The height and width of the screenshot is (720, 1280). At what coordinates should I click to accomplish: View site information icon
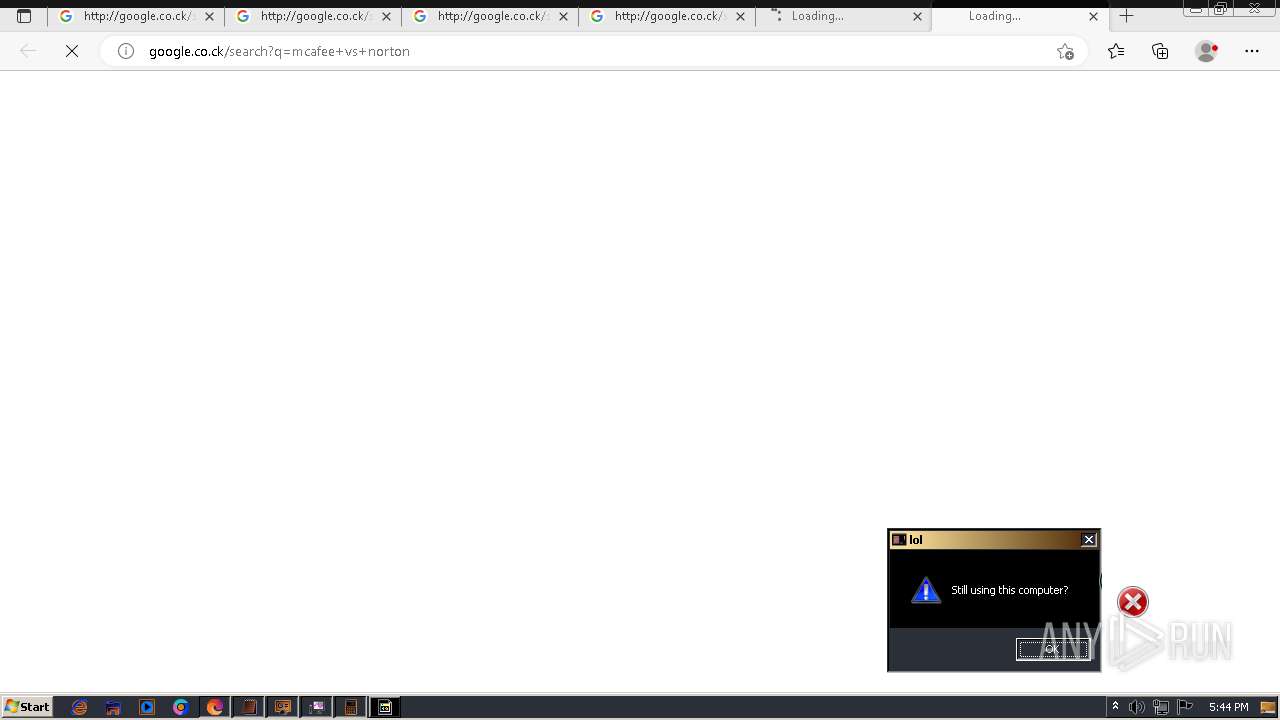tap(126, 51)
